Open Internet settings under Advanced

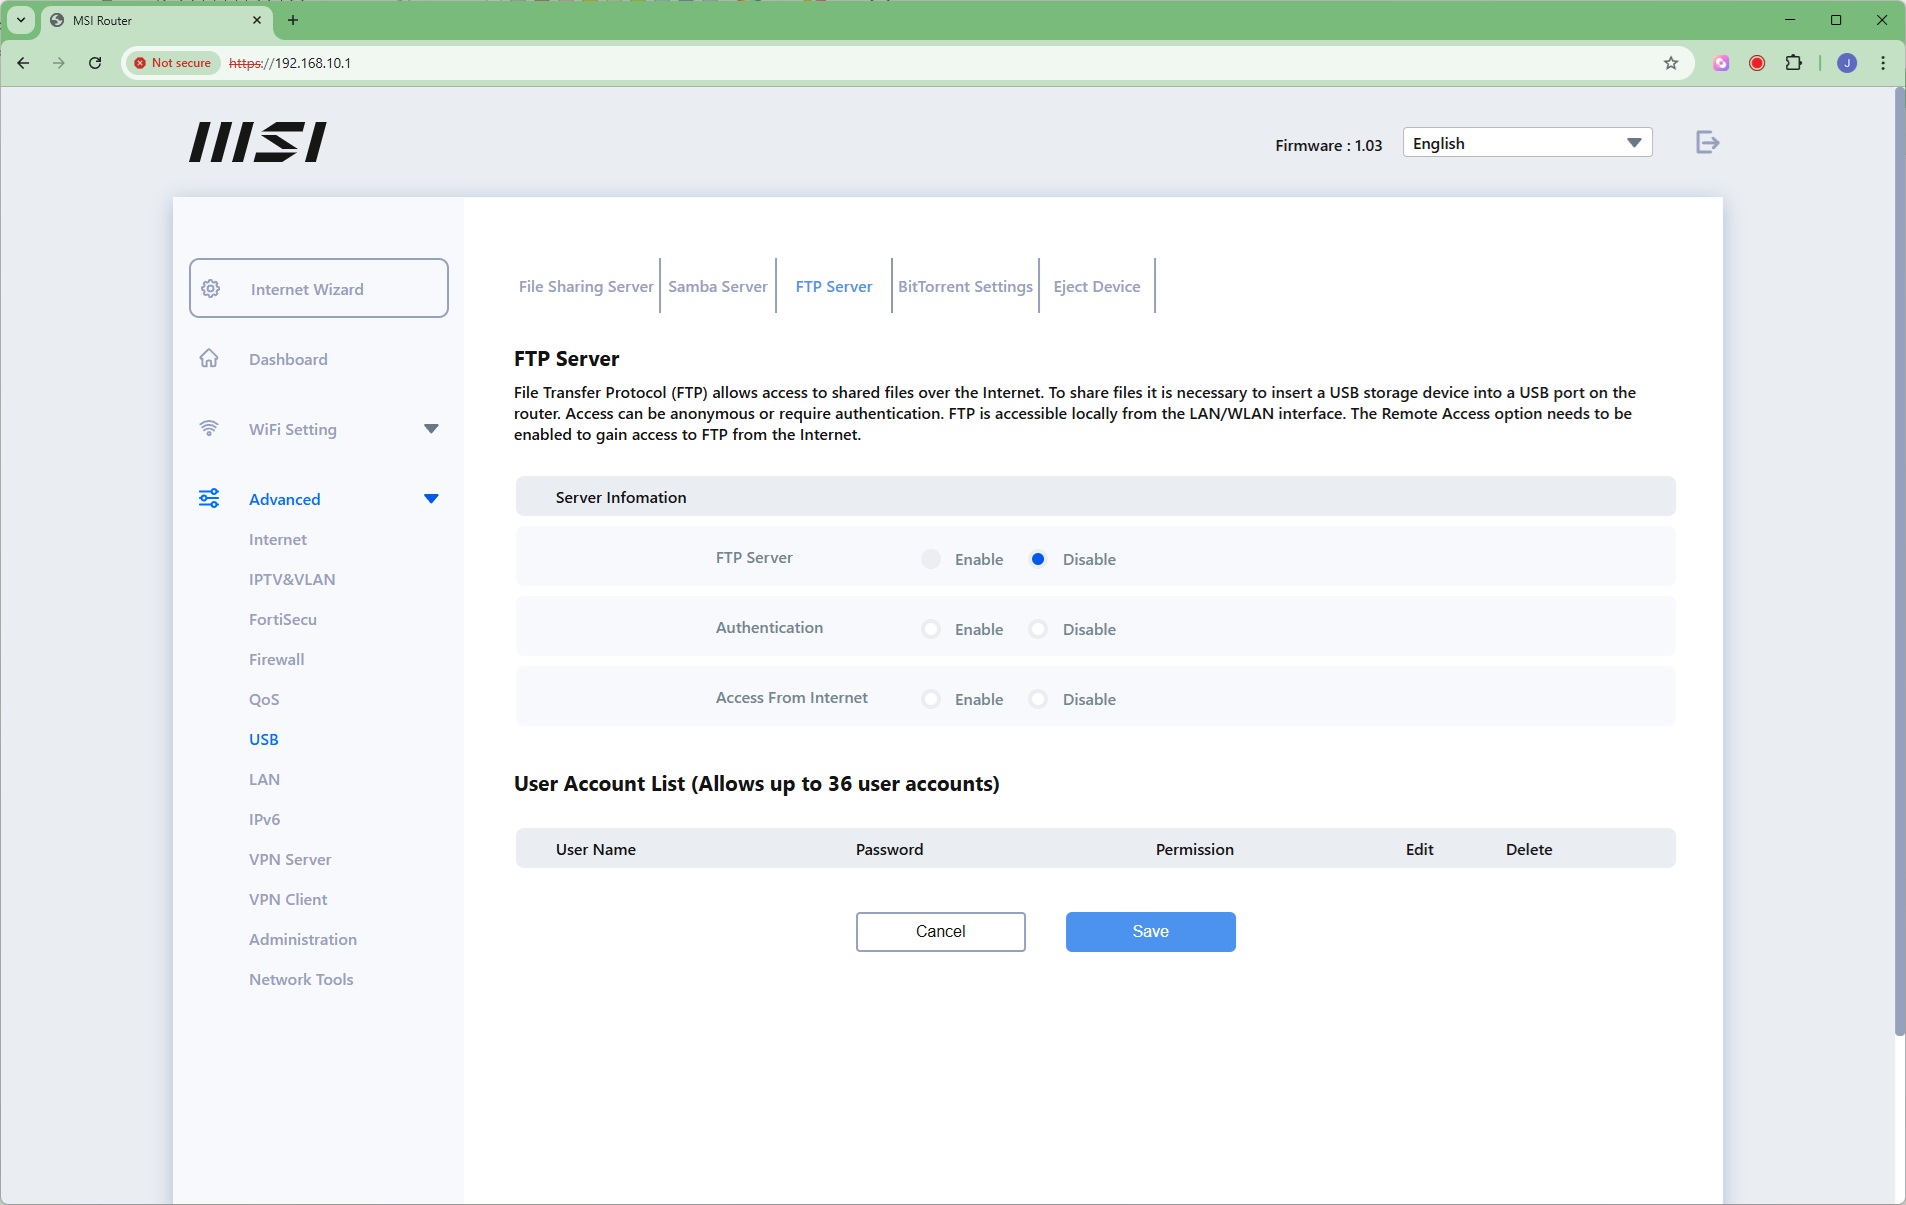click(x=278, y=539)
